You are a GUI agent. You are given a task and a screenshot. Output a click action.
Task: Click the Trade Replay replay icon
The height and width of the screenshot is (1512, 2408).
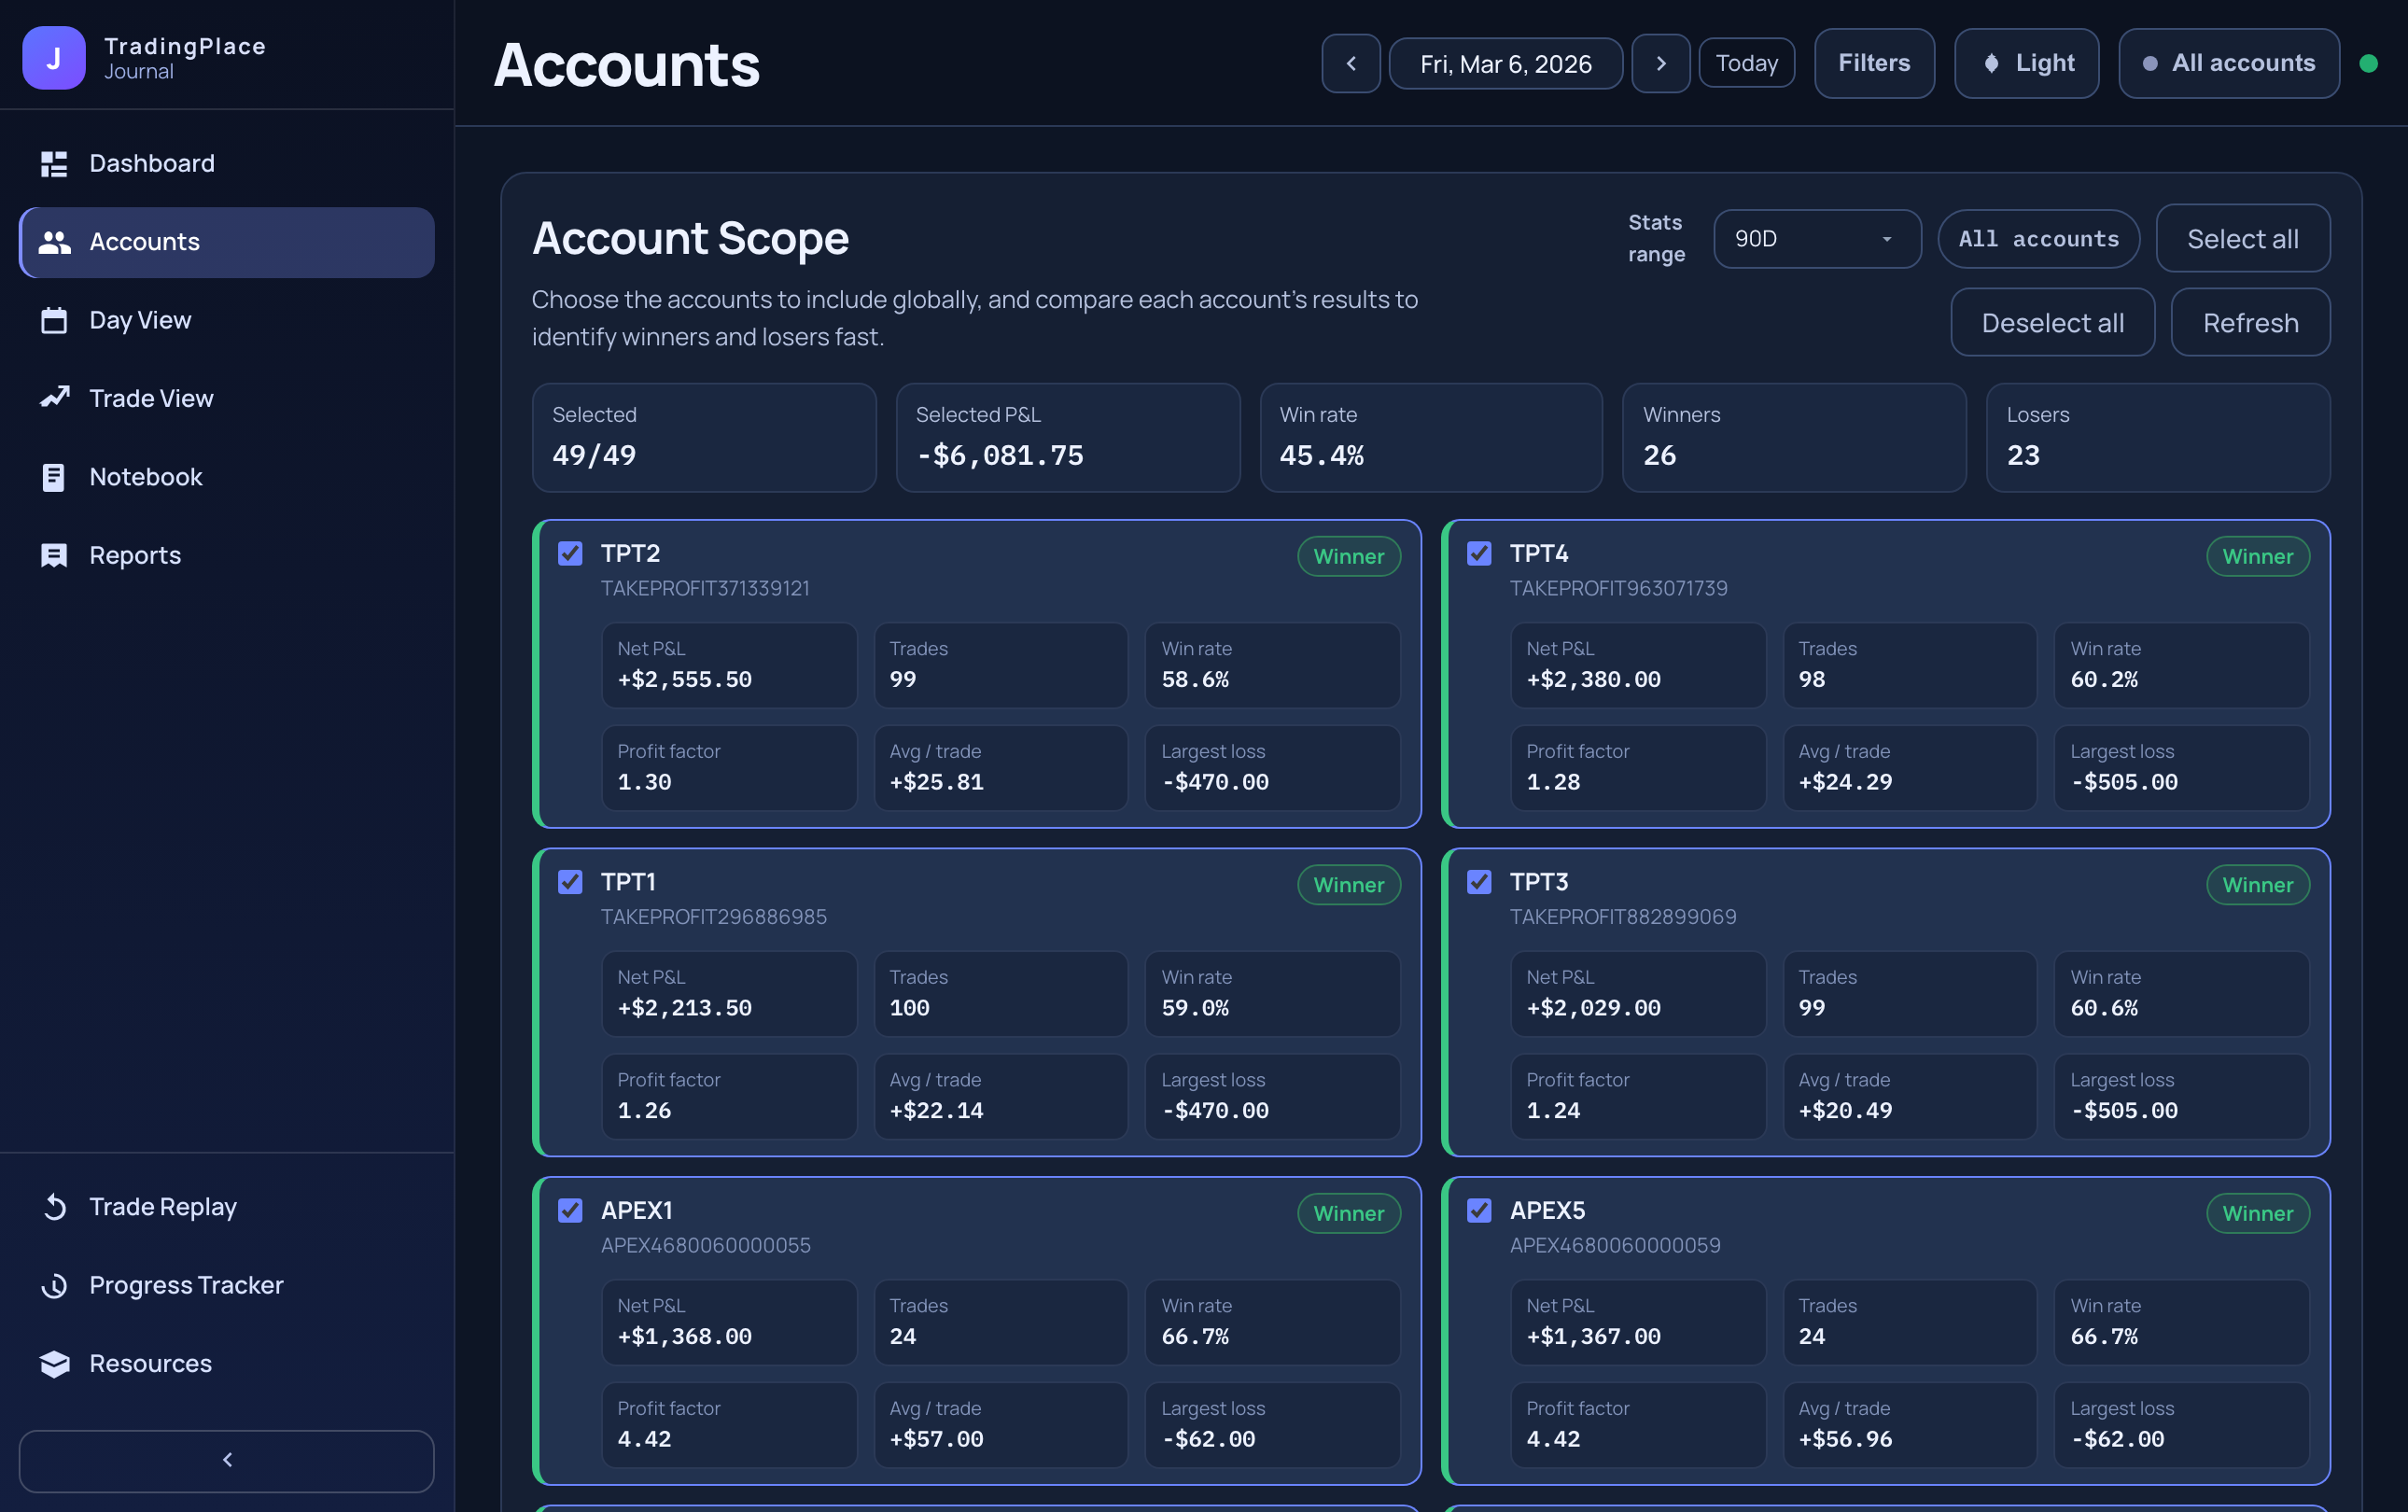pyautogui.click(x=54, y=1206)
